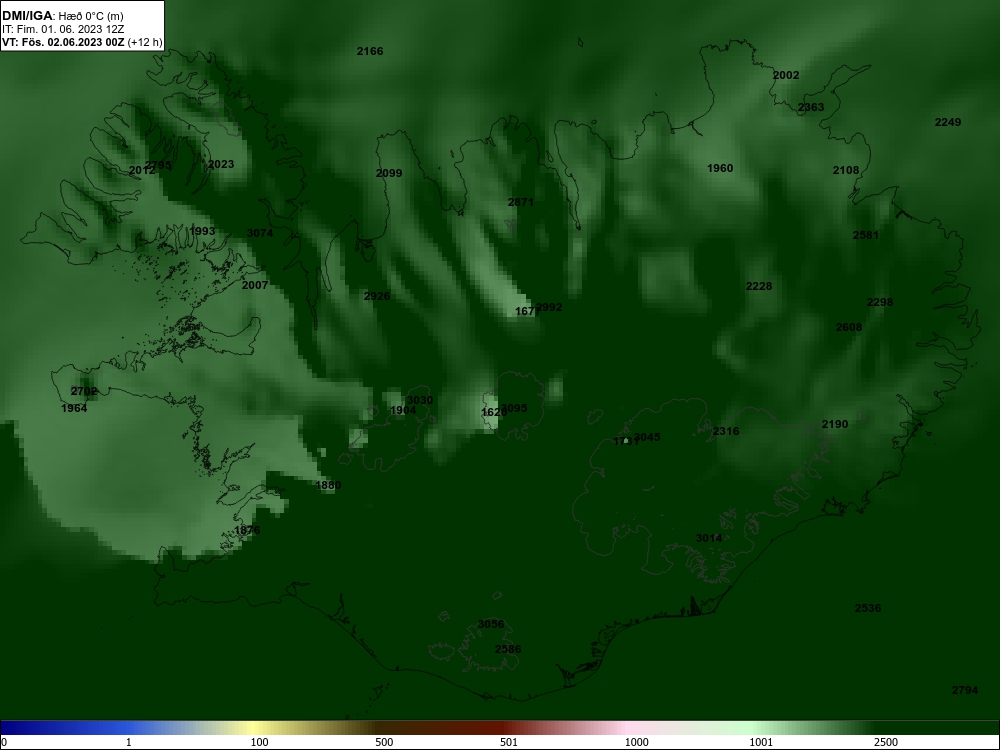Click the 2023 value in the Westfjords

[221, 165]
